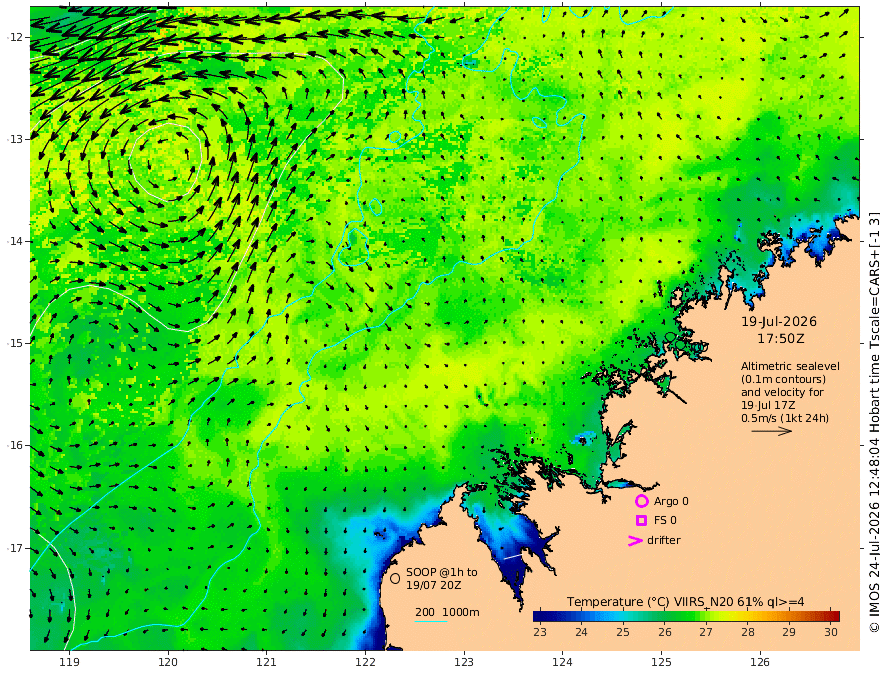Click the latitude axis label -13
This screenshot has width=880, height=680.
click(15, 139)
